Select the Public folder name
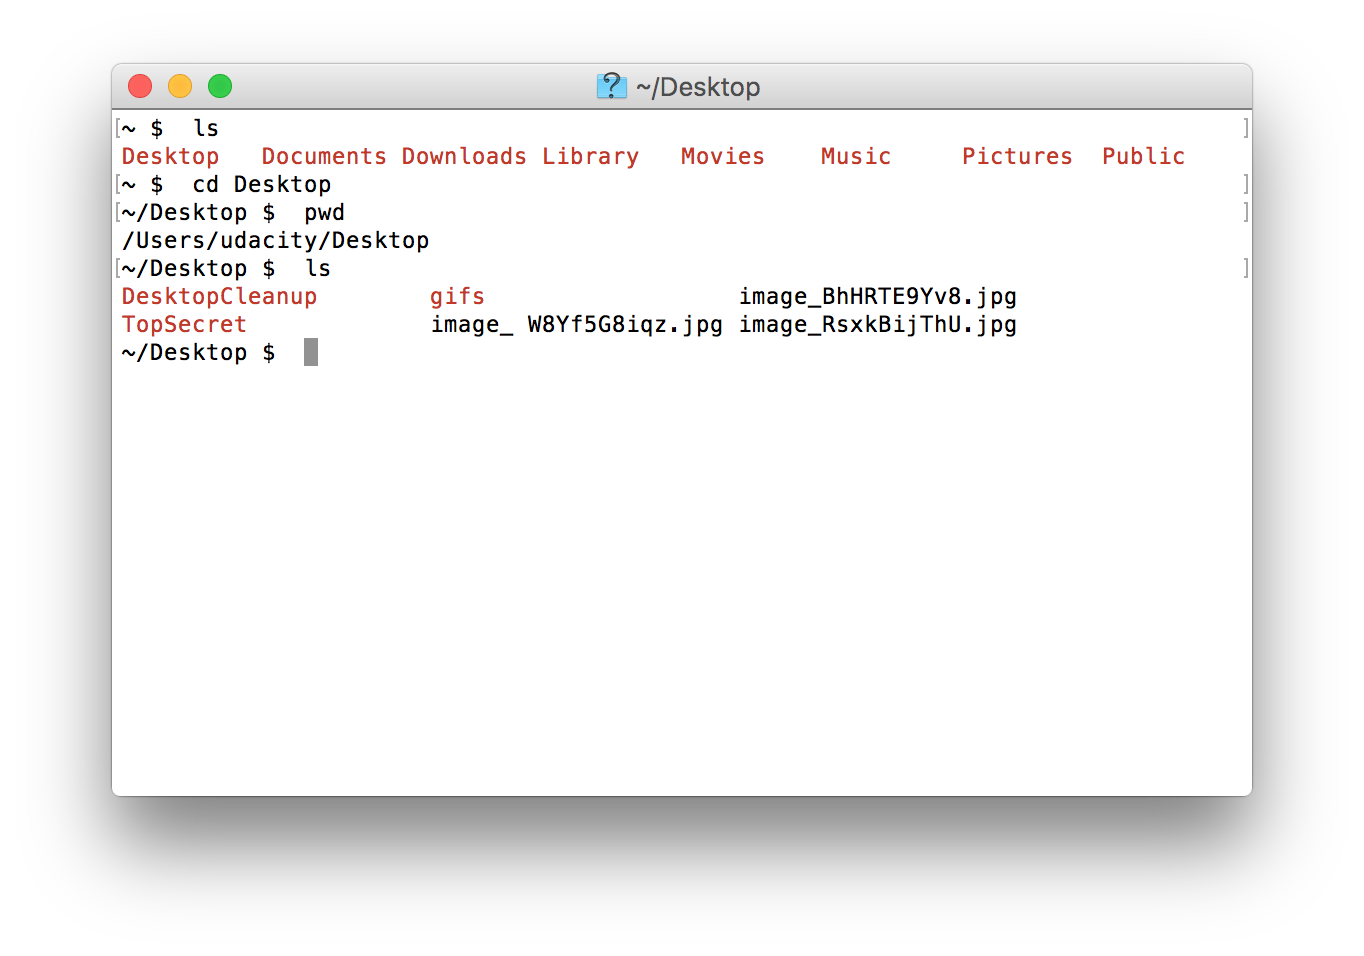 point(1143,156)
